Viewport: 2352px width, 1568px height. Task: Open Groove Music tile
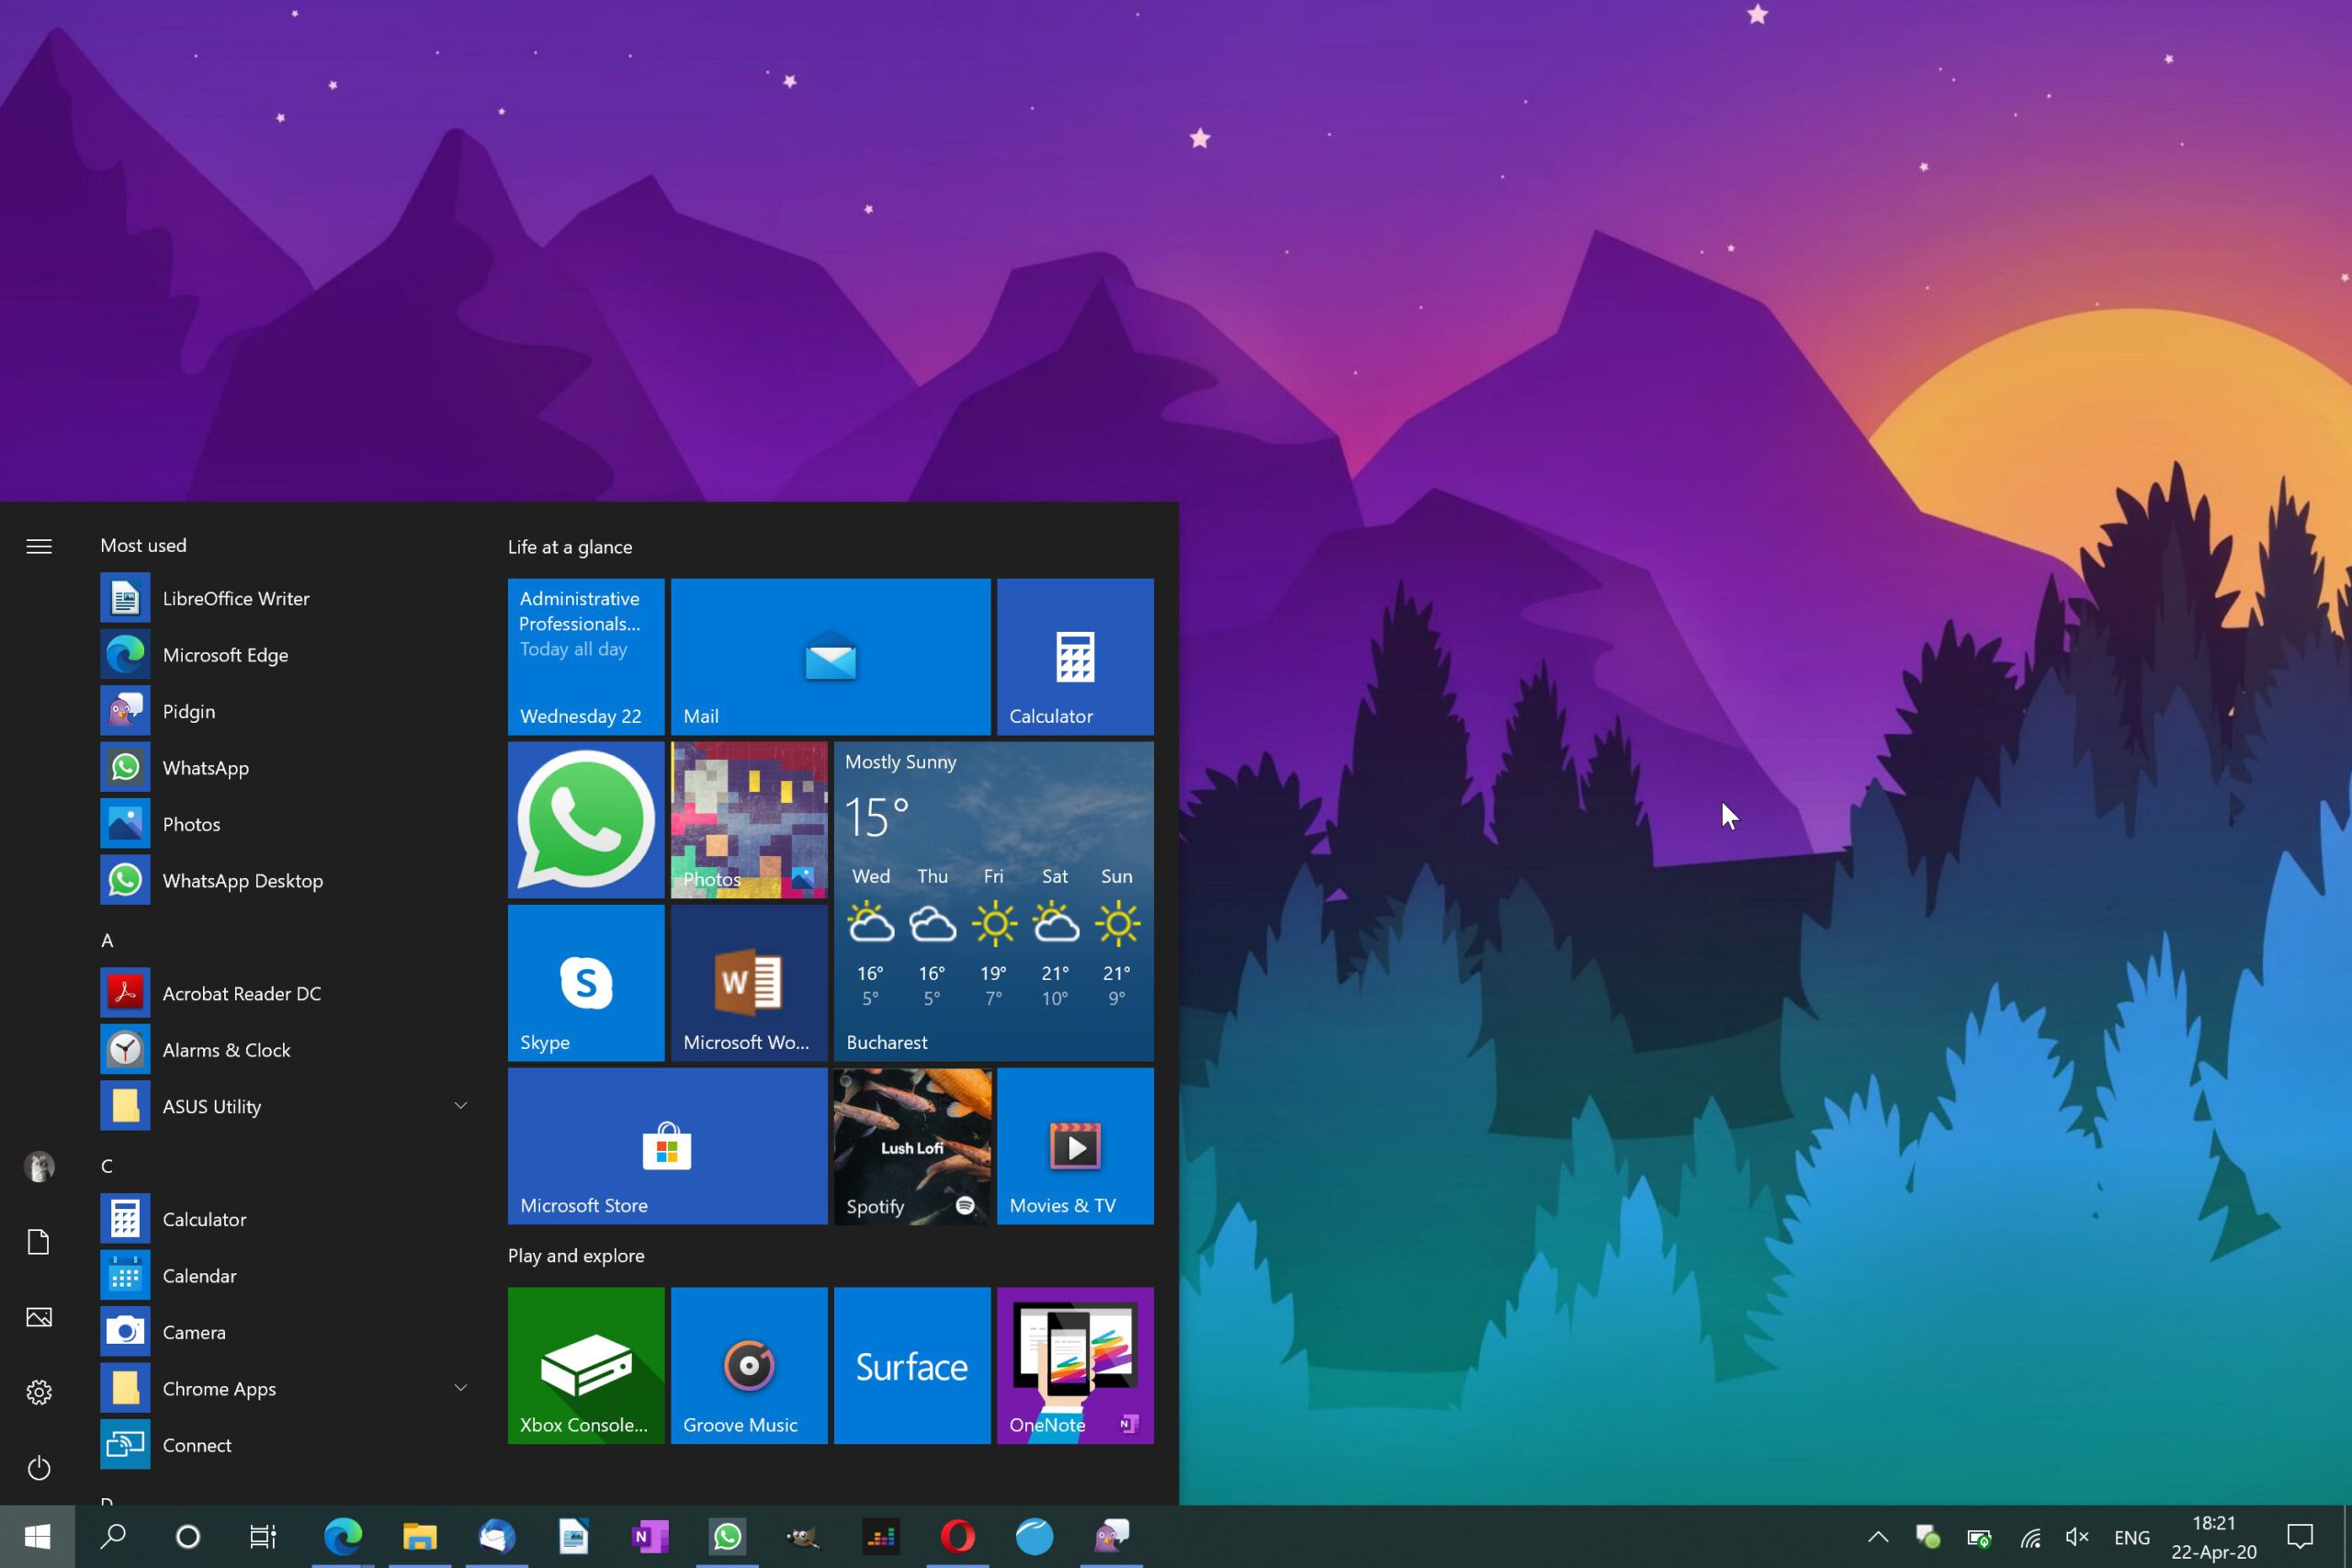pos(749,1367)
